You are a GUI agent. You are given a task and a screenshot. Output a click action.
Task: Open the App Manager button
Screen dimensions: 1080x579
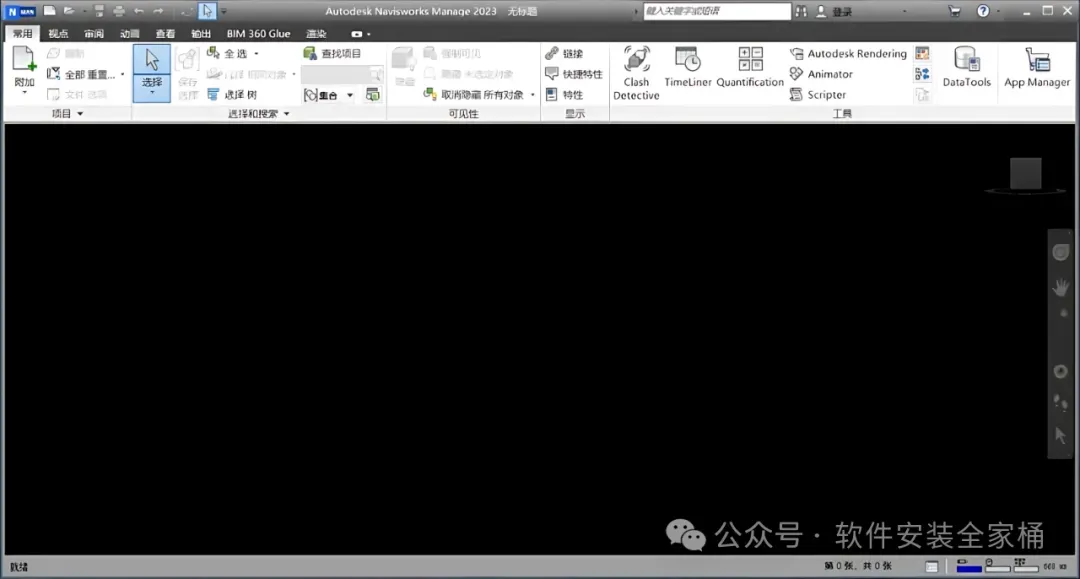[x=1037, y=67]
